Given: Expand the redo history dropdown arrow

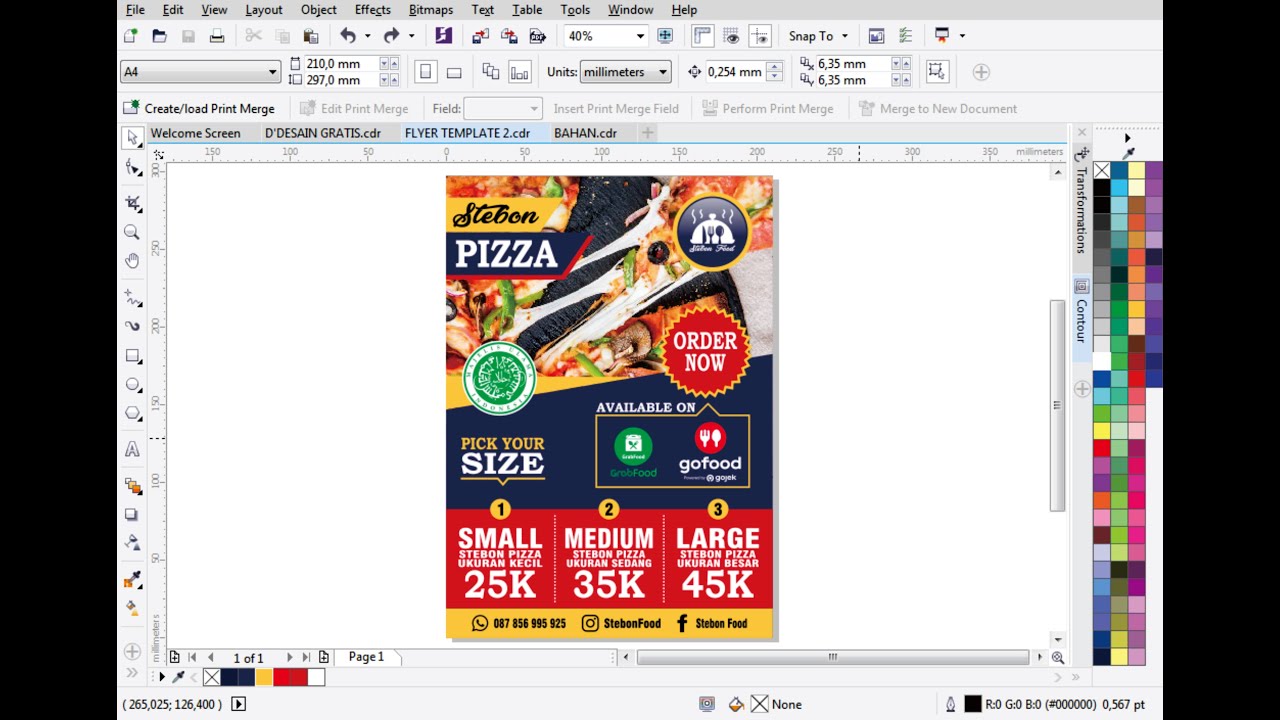Looking at the screenshot, I should point(411,36).
